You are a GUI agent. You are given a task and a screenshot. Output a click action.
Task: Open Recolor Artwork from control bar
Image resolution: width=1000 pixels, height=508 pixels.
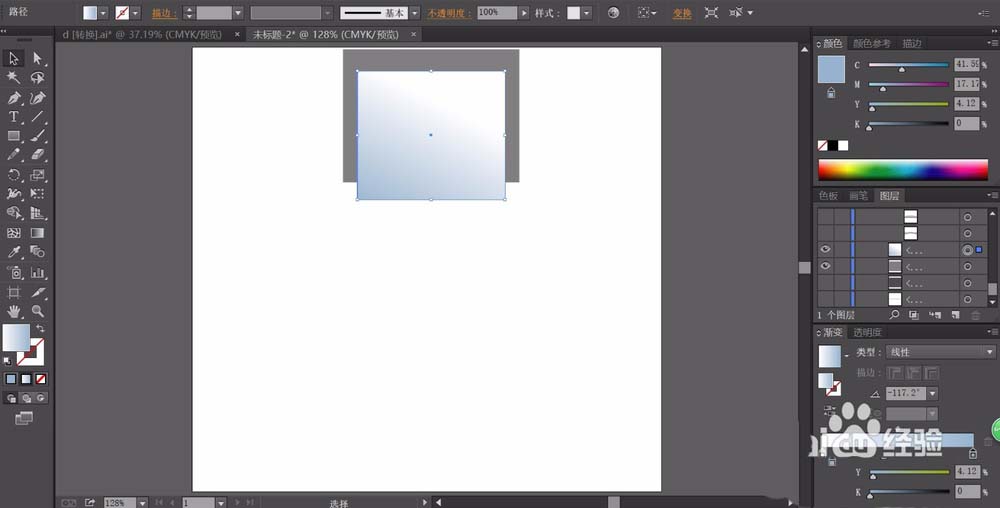(614, 13)
